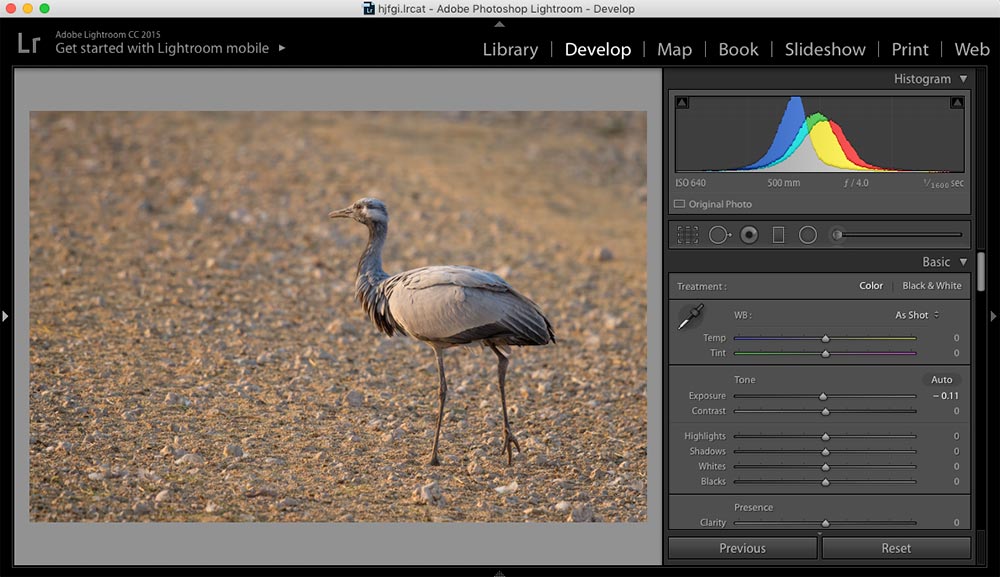
Task: Open the Adjustment Brush tool
Action: [837, 234]
